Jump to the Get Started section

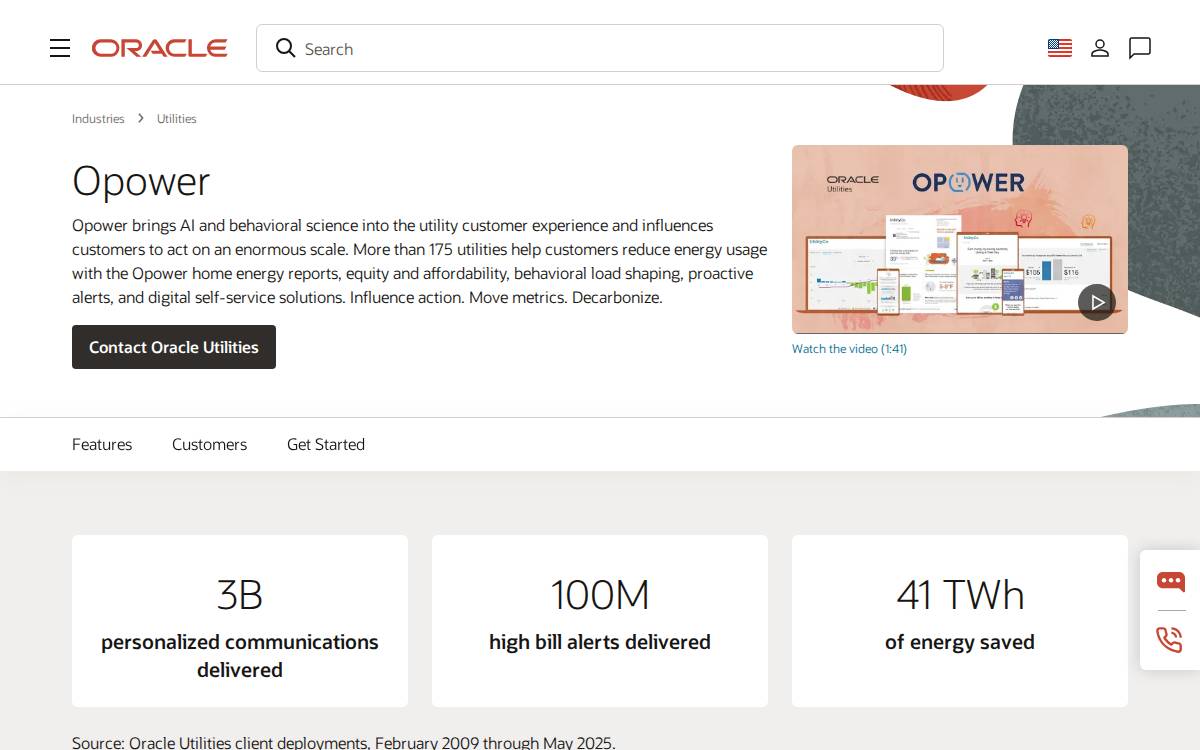[326, 444]
